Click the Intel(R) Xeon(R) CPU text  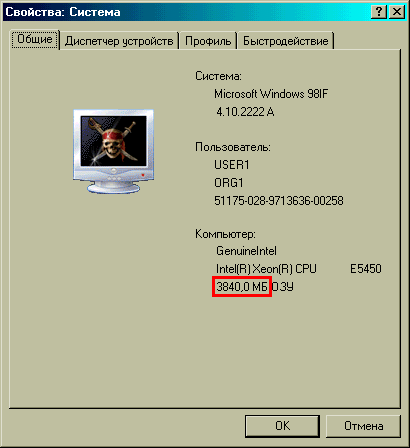(266, 269)
